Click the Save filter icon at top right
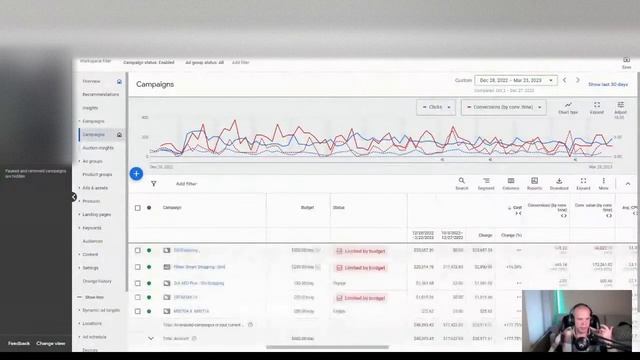 (x=627, y=63)
